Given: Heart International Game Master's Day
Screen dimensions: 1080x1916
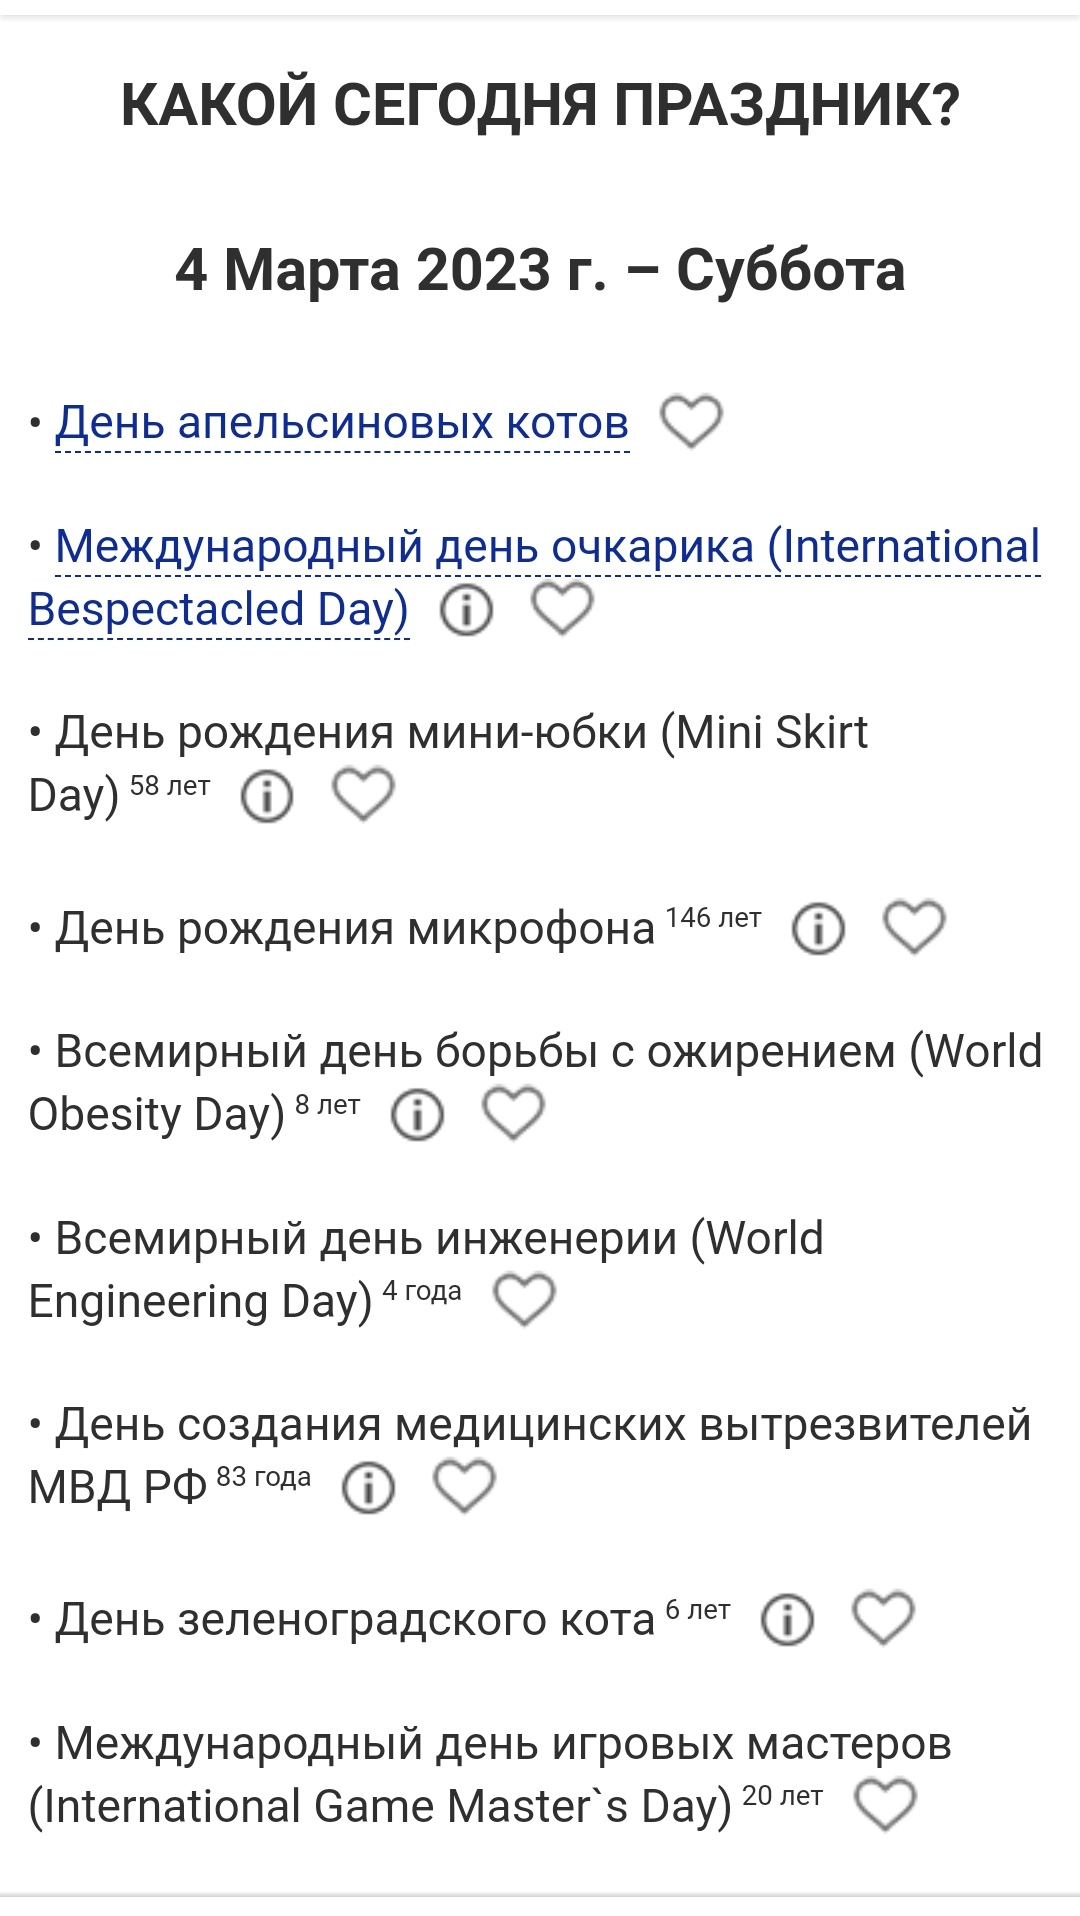Looking at the screenshot, I should pos(885,1805).
